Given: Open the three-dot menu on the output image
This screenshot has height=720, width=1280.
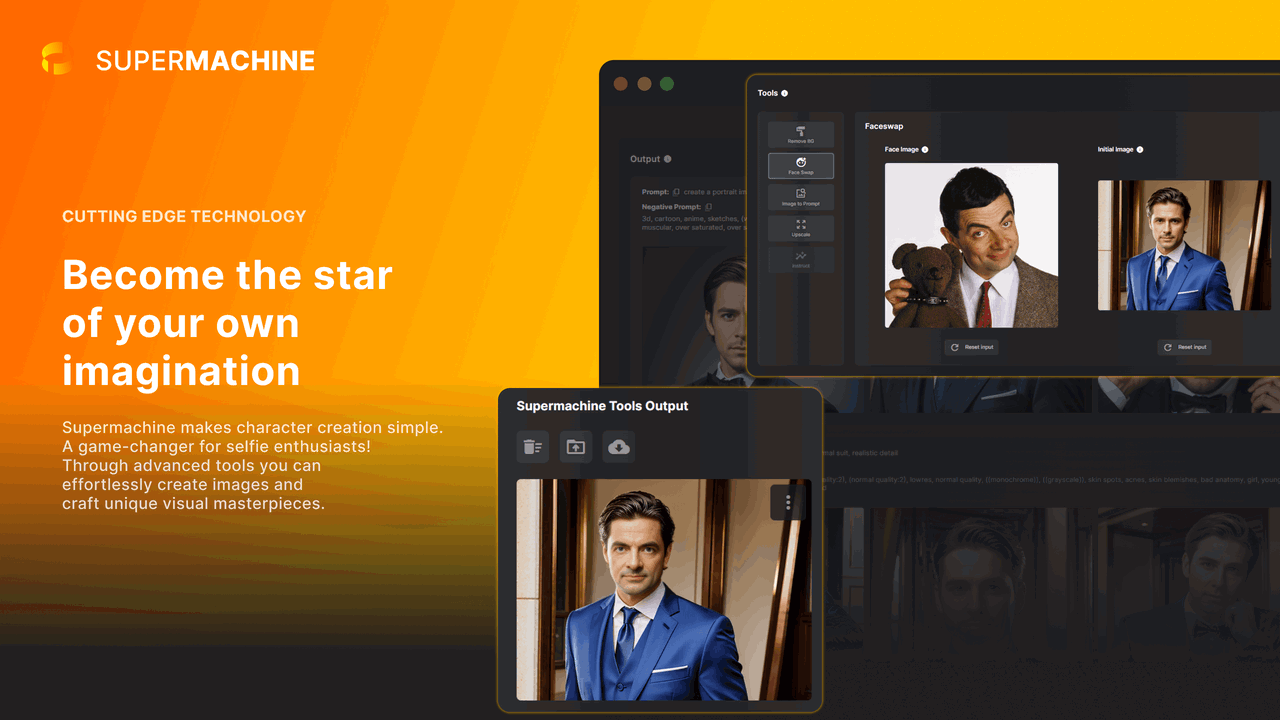Looking at the screenshot, I should coord(788,502).
